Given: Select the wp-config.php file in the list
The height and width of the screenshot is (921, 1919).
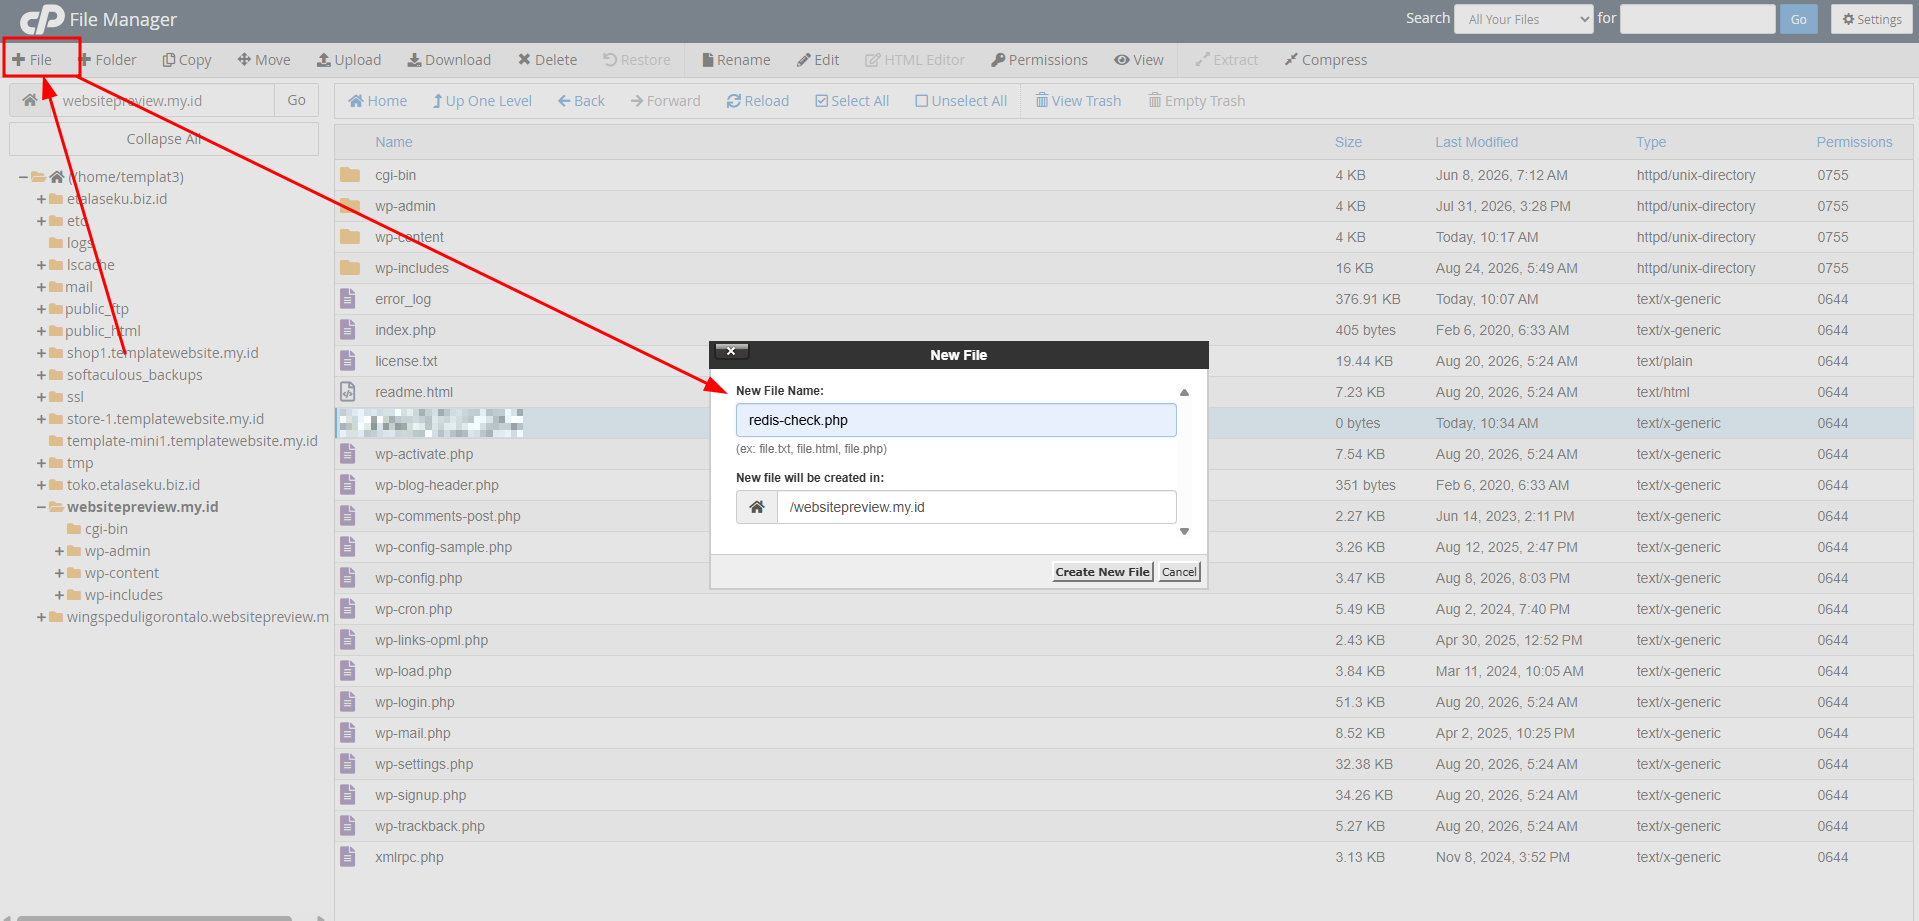Looking at the screenshot, I should tap(1124, 578).
